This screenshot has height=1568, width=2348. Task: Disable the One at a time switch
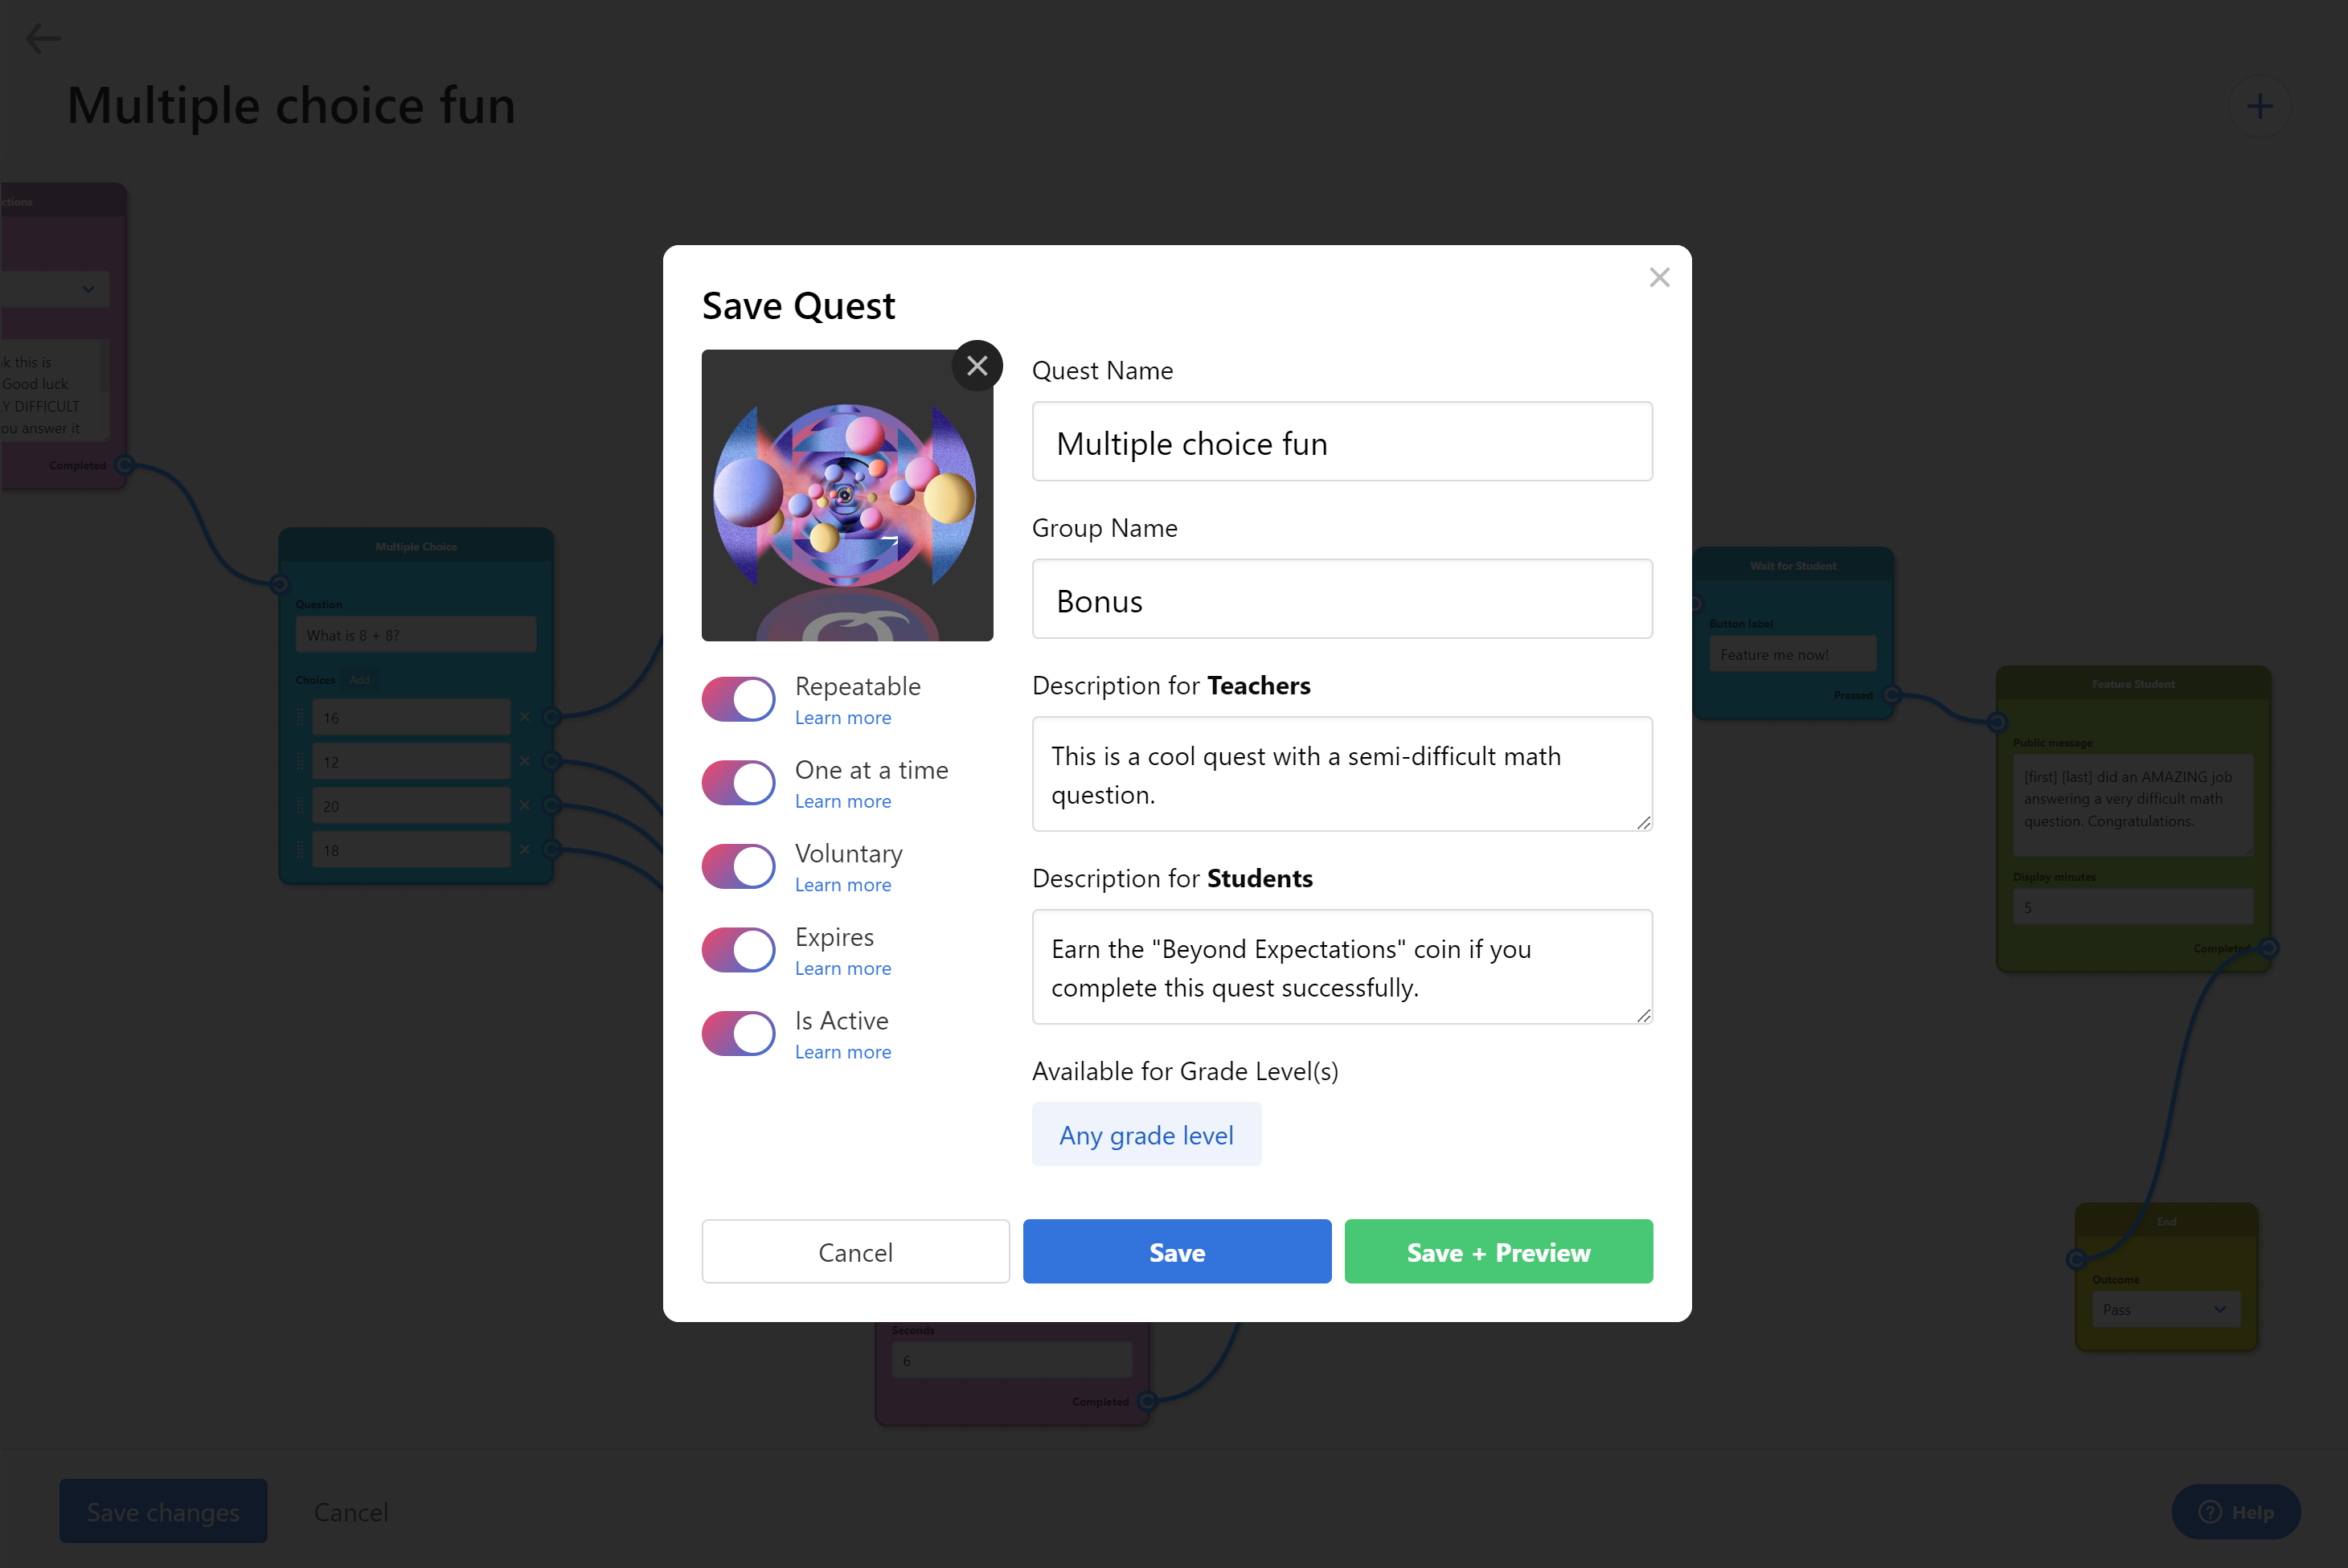(738, 783)
